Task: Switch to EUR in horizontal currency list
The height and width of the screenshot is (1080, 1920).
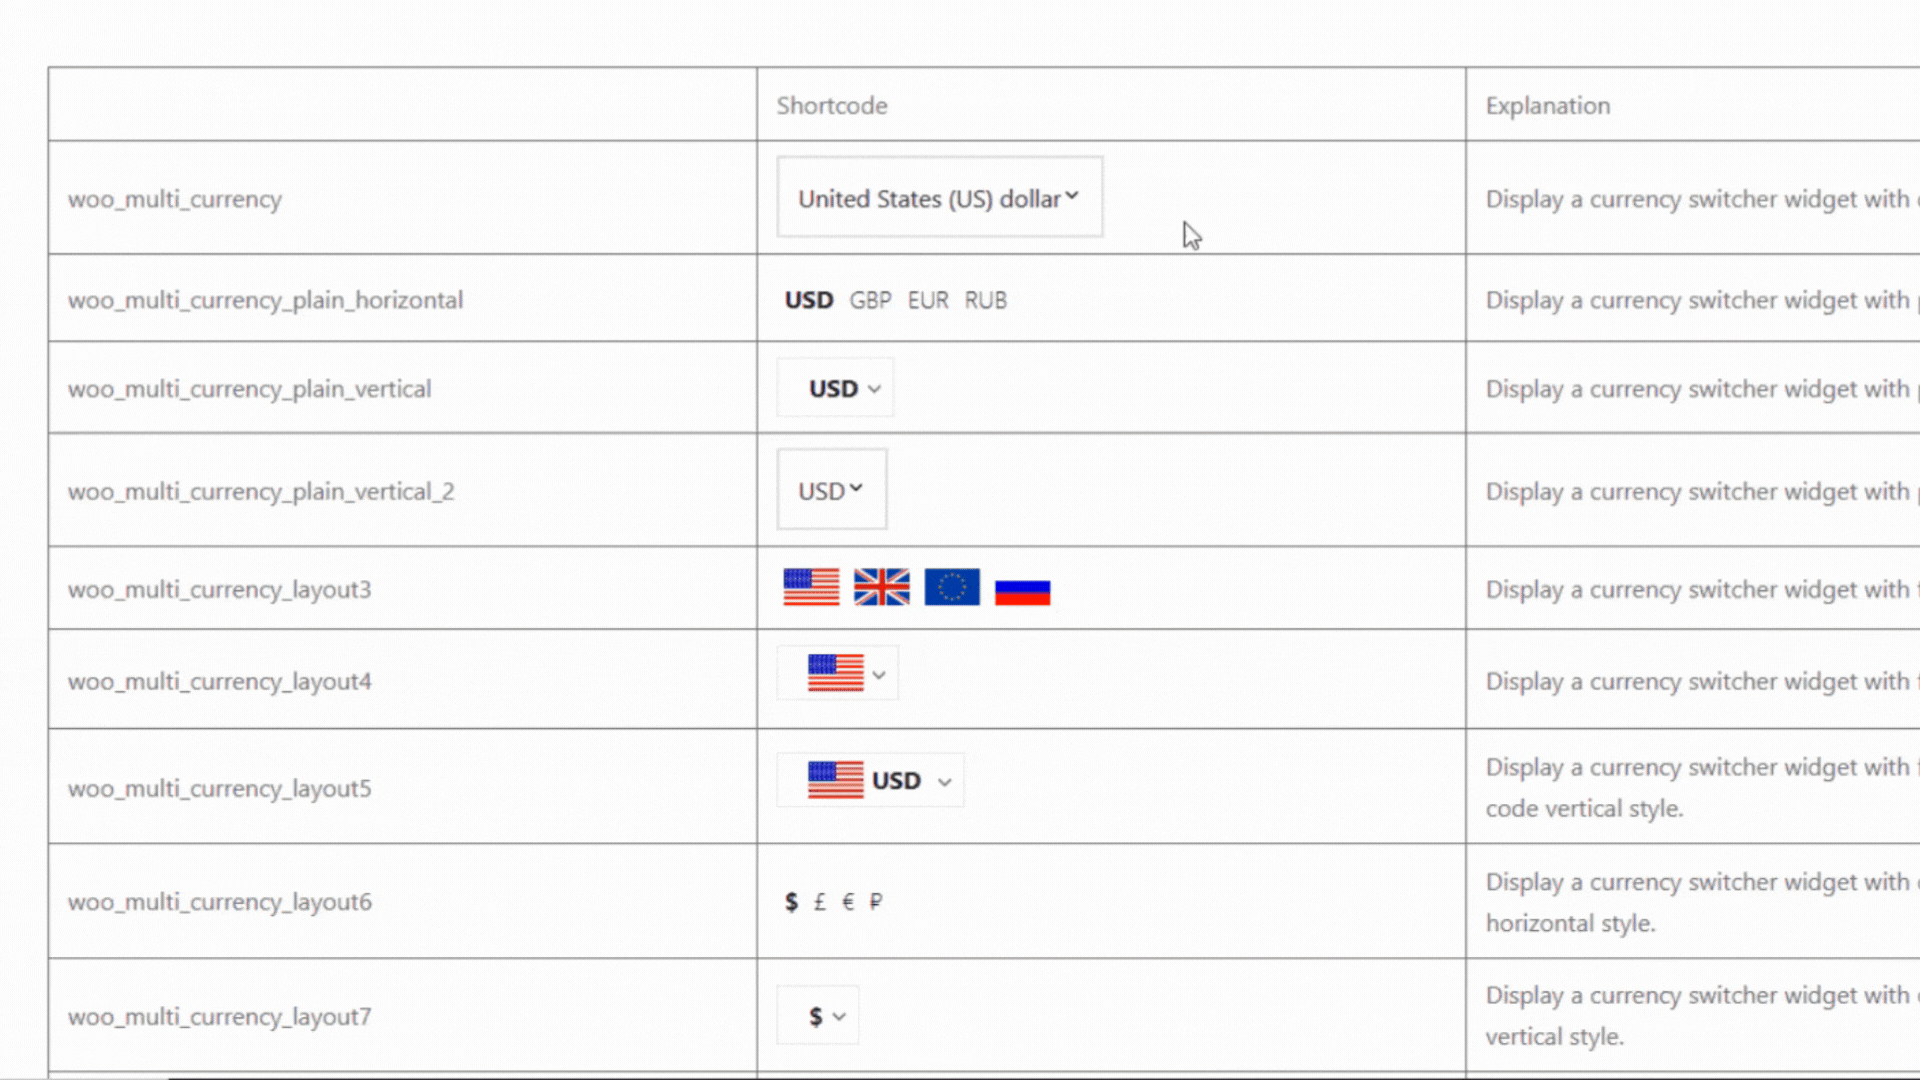Action: [x=928, y=300]
